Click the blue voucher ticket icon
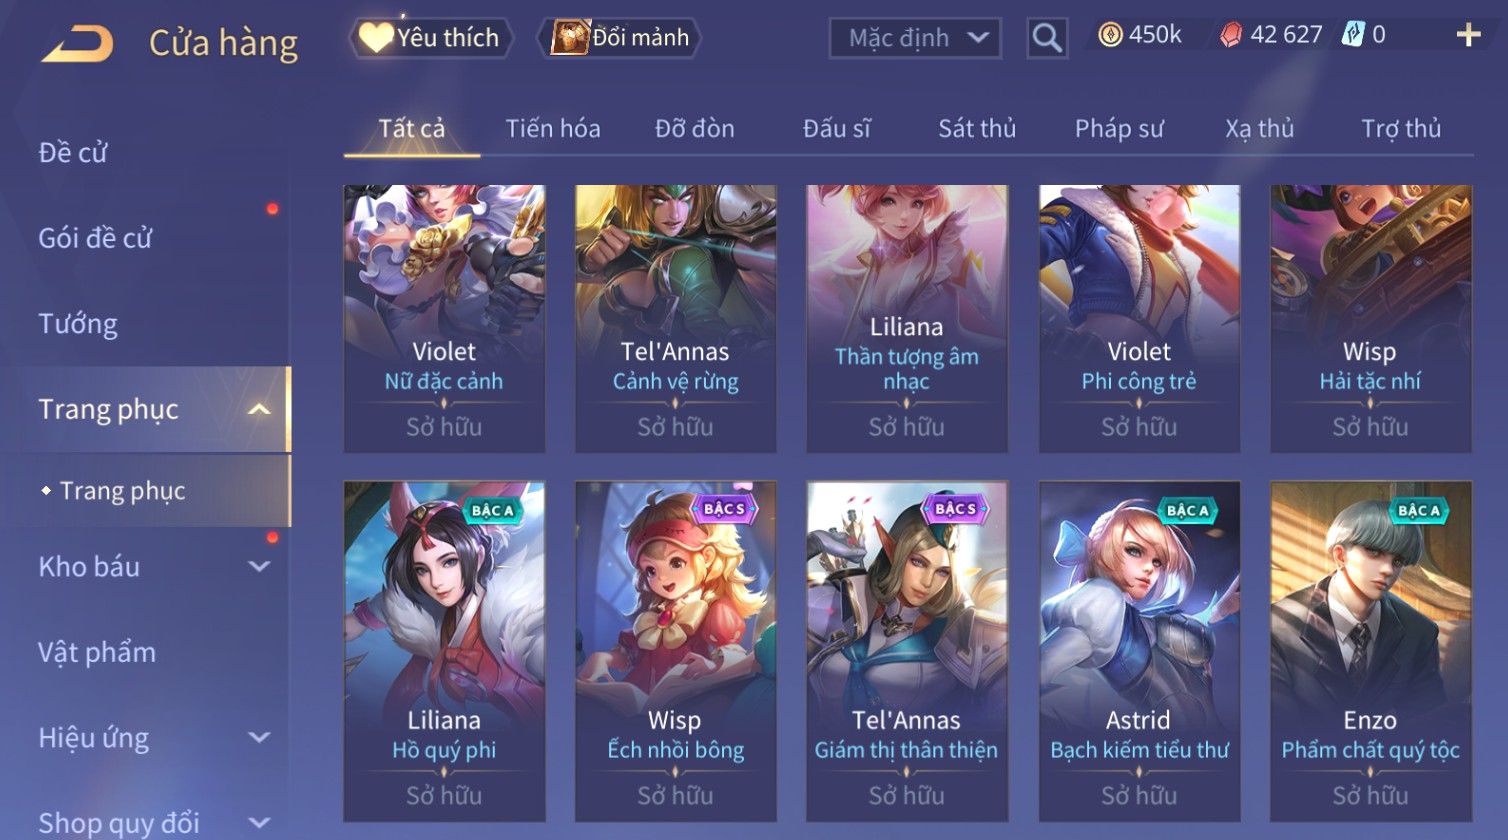1508x840 pixels. (x=1353, y=35)
